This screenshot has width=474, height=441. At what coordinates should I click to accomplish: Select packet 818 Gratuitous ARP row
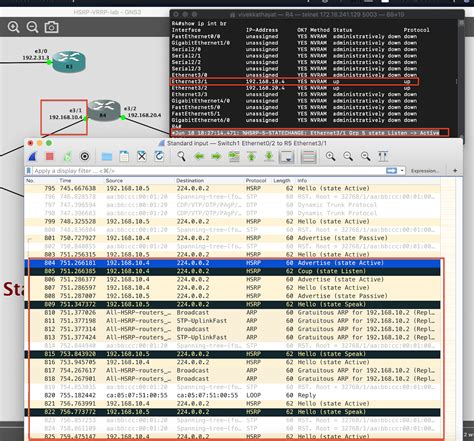pos(232,379)
